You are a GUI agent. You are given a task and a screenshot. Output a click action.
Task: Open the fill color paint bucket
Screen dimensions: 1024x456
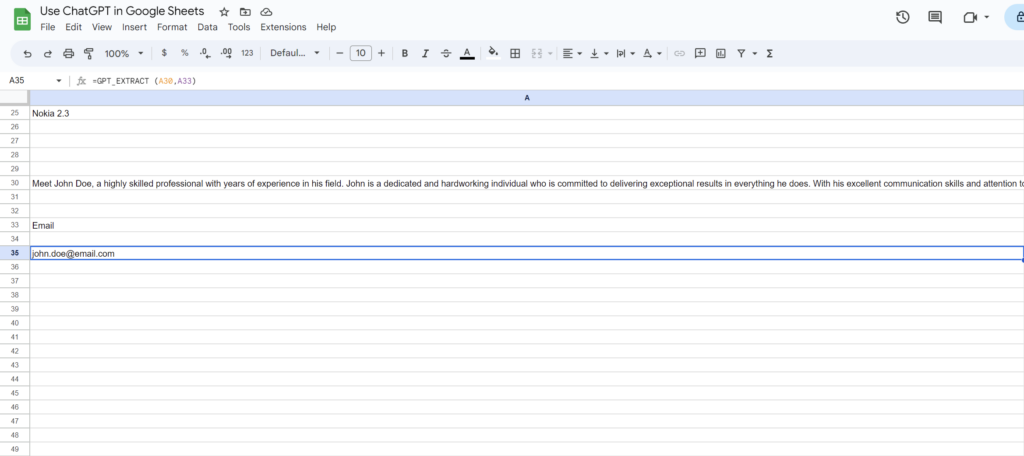tap(492, 53)
